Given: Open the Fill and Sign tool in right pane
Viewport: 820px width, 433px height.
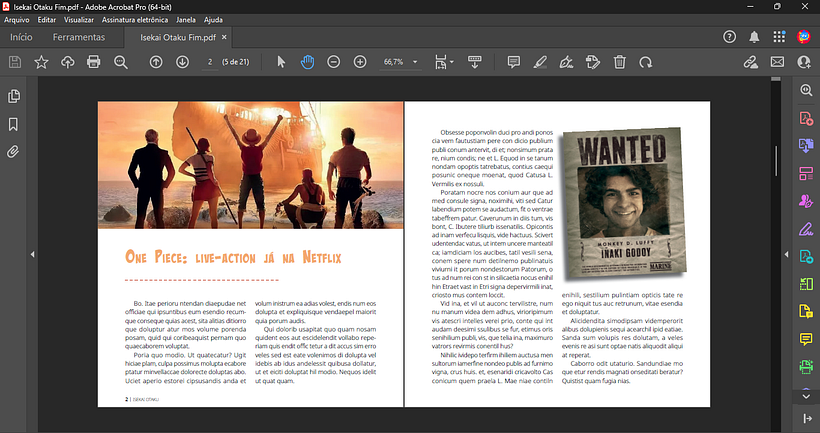Looking at the screenshot, I should 806,229.
